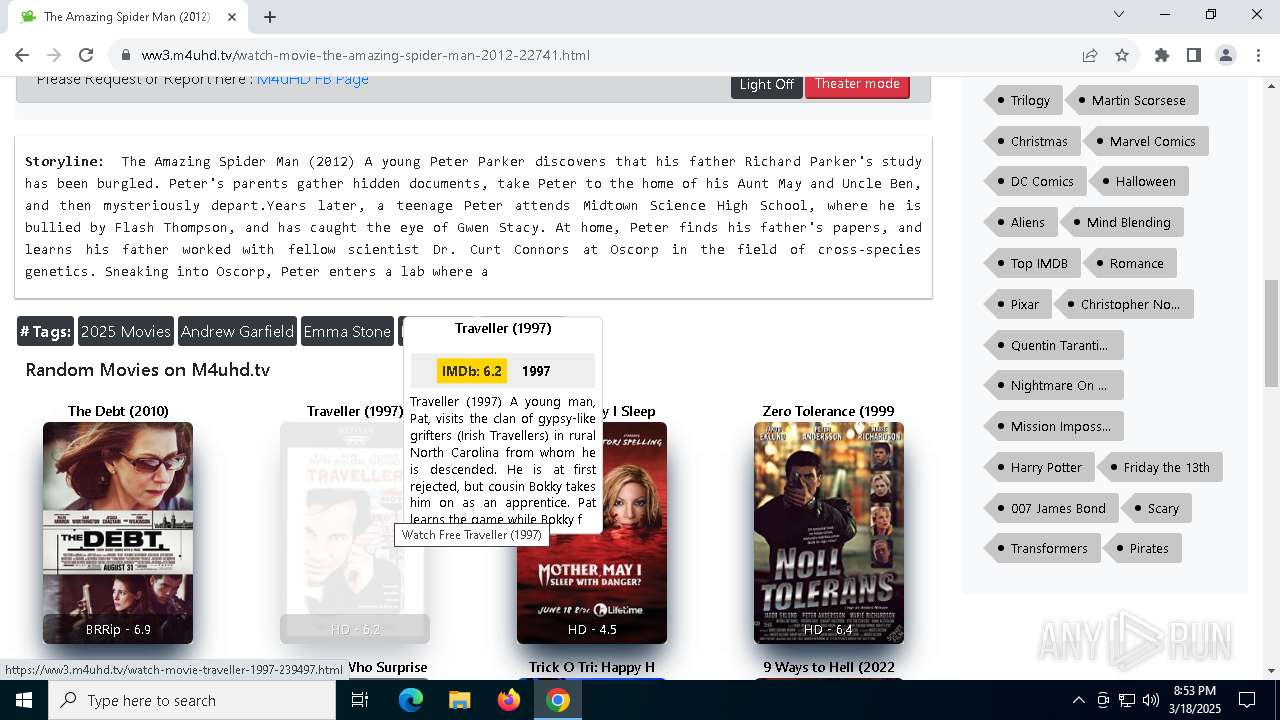The height and width of the screenshot is (720, 1280).
Task: Open the 2025 Movies tag
Action: coord(126,332)
